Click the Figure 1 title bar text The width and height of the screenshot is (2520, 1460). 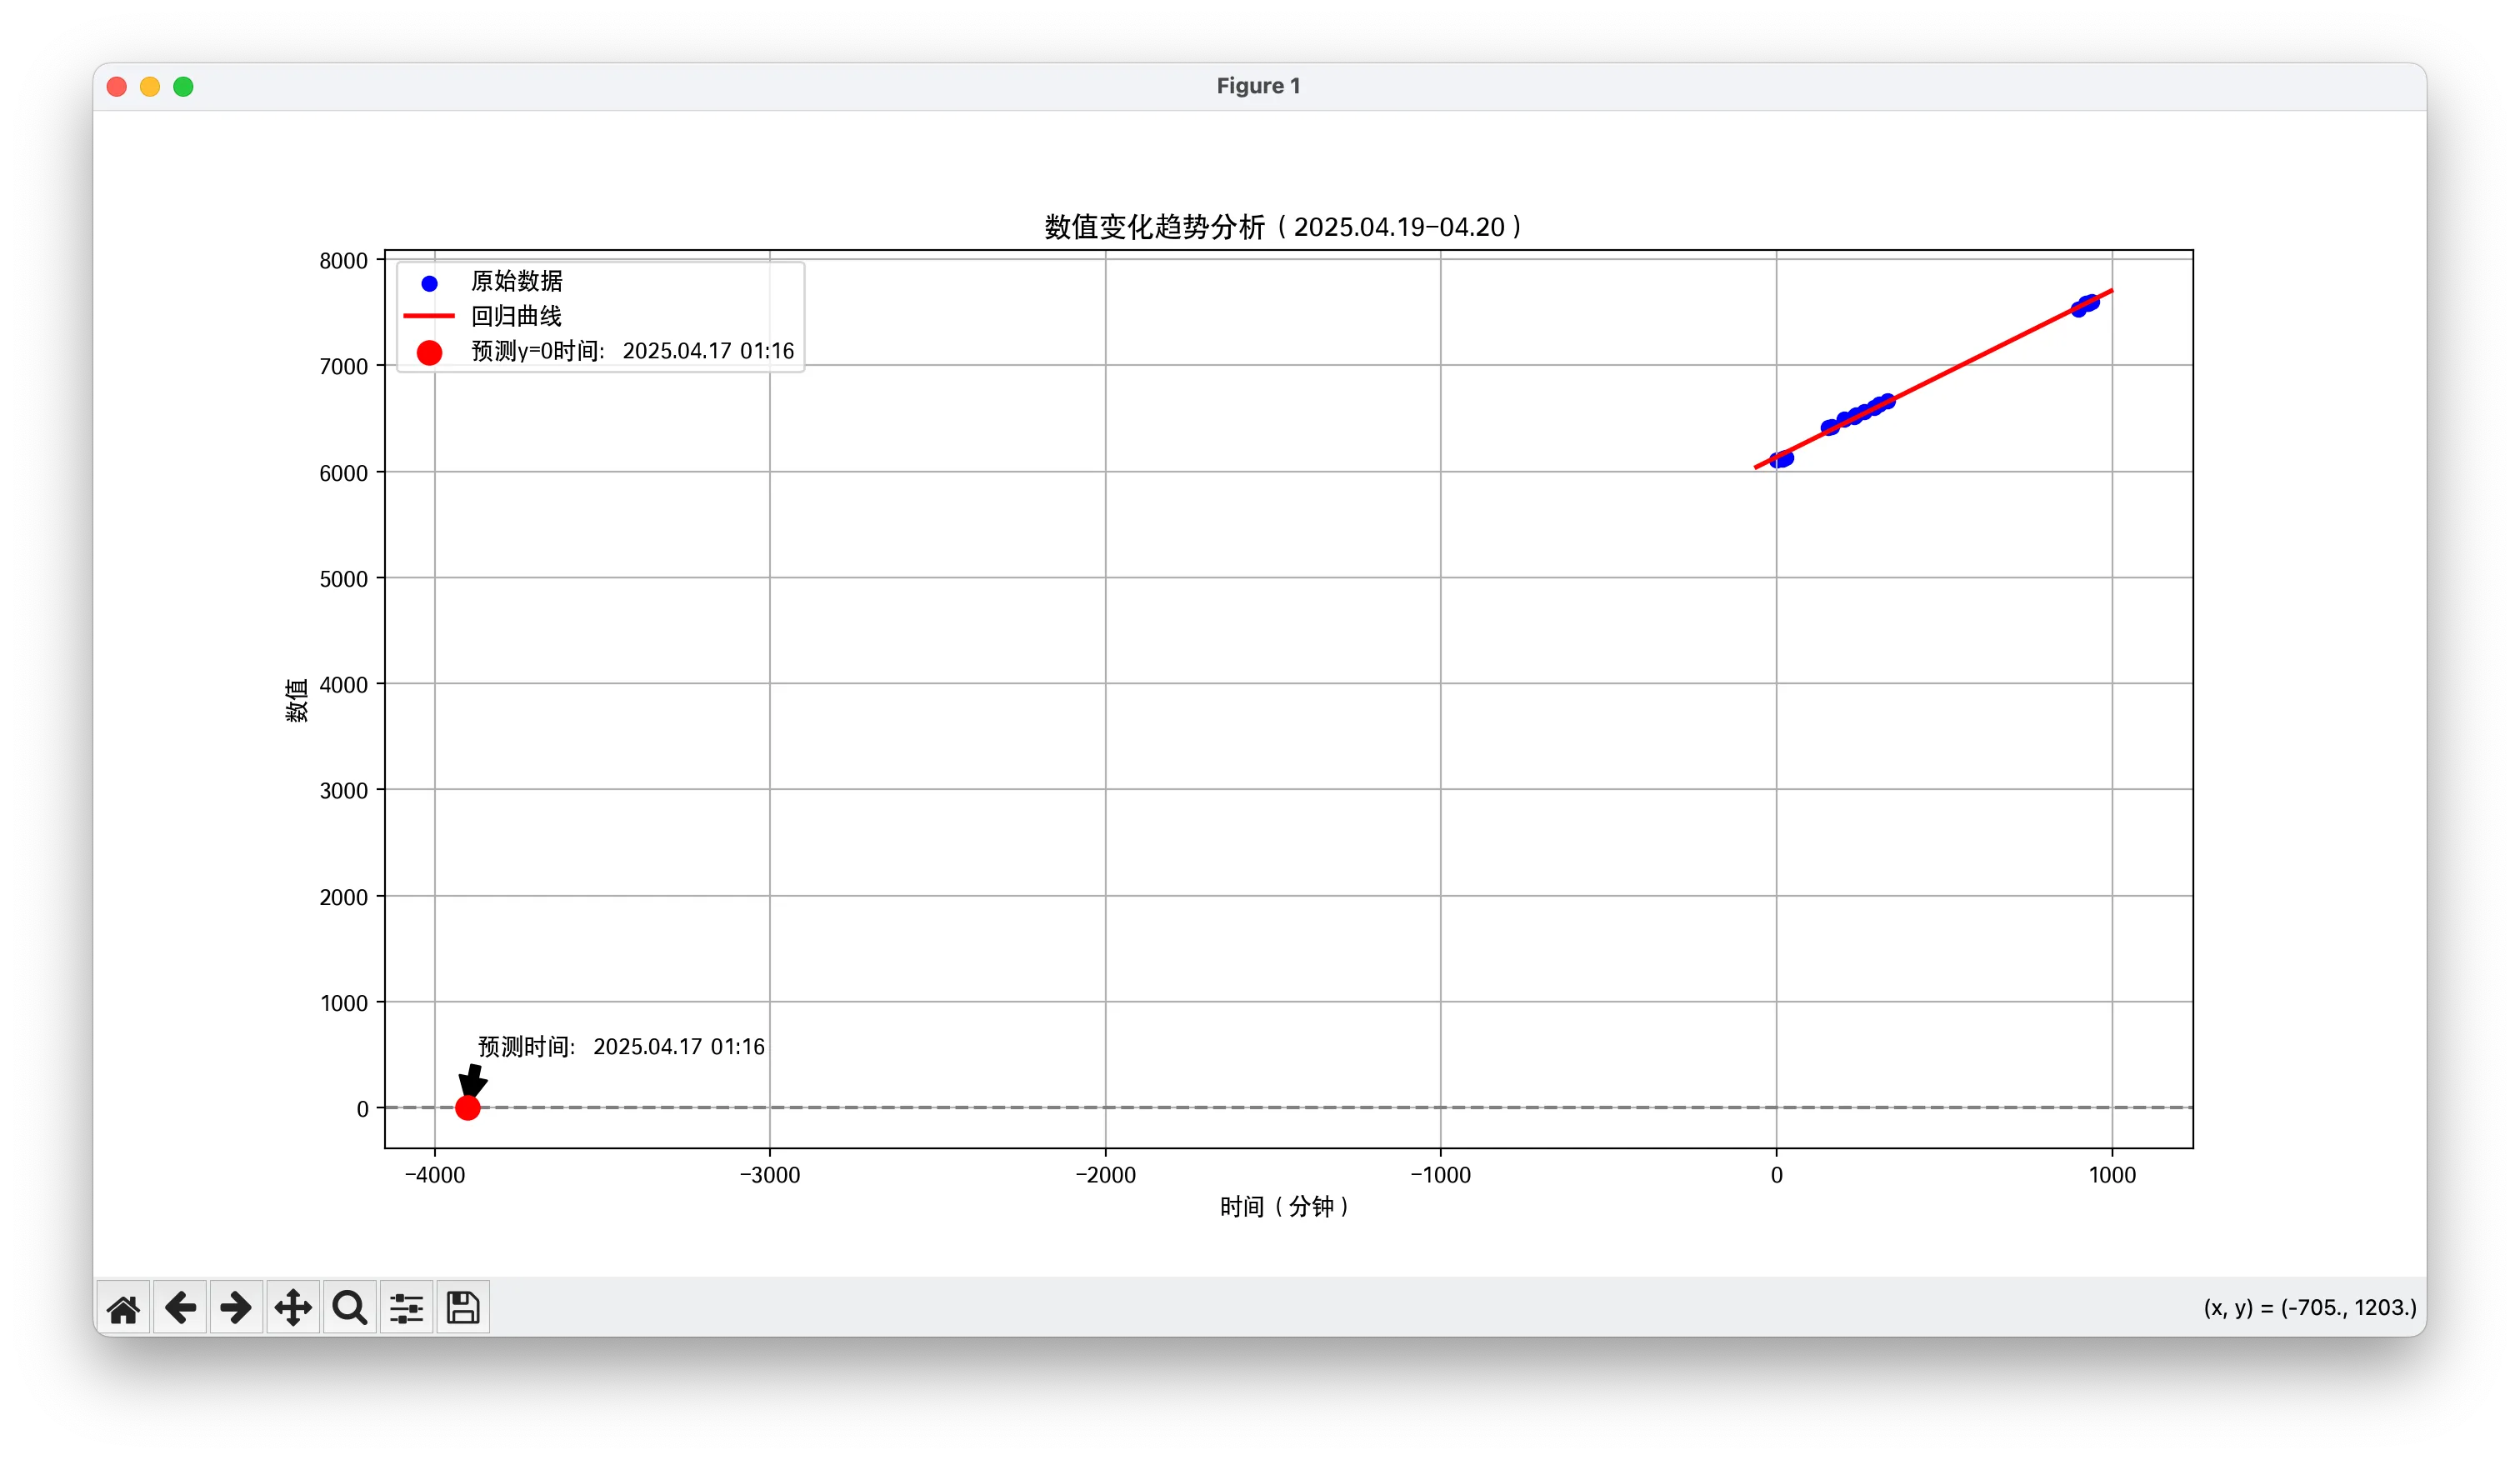(1257, 85)
